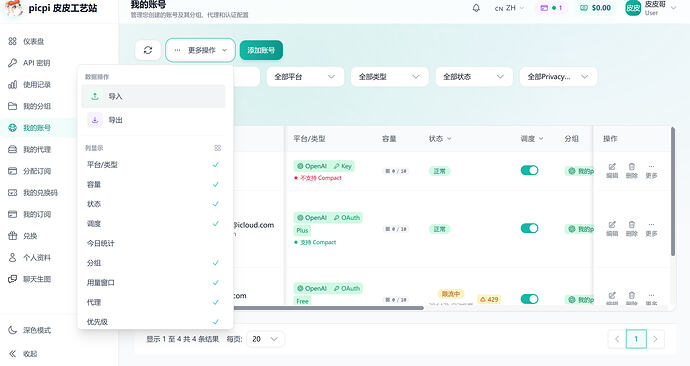Choose 导出 from the menu

[x=153, y=120]
